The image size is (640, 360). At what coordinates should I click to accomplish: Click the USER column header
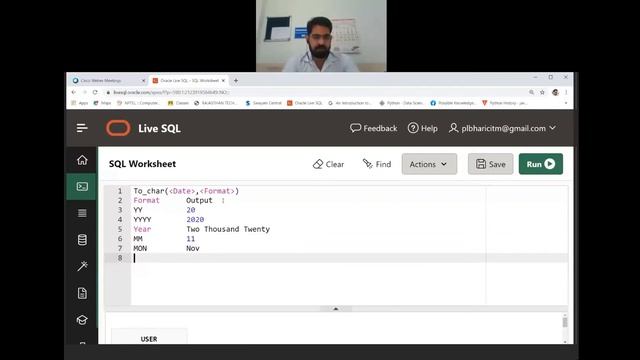point(149,339)
